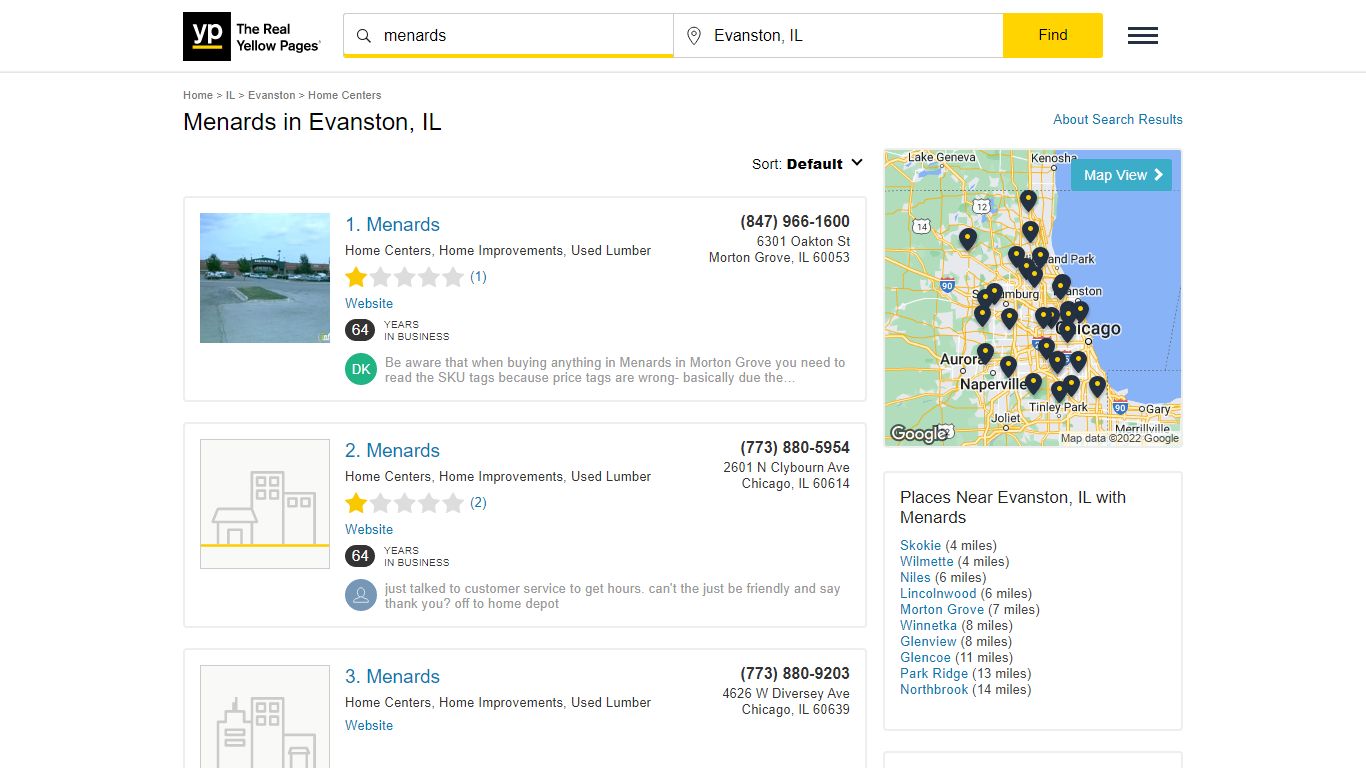Click the map pin near Tinley Park

(x=1059, y=391)
